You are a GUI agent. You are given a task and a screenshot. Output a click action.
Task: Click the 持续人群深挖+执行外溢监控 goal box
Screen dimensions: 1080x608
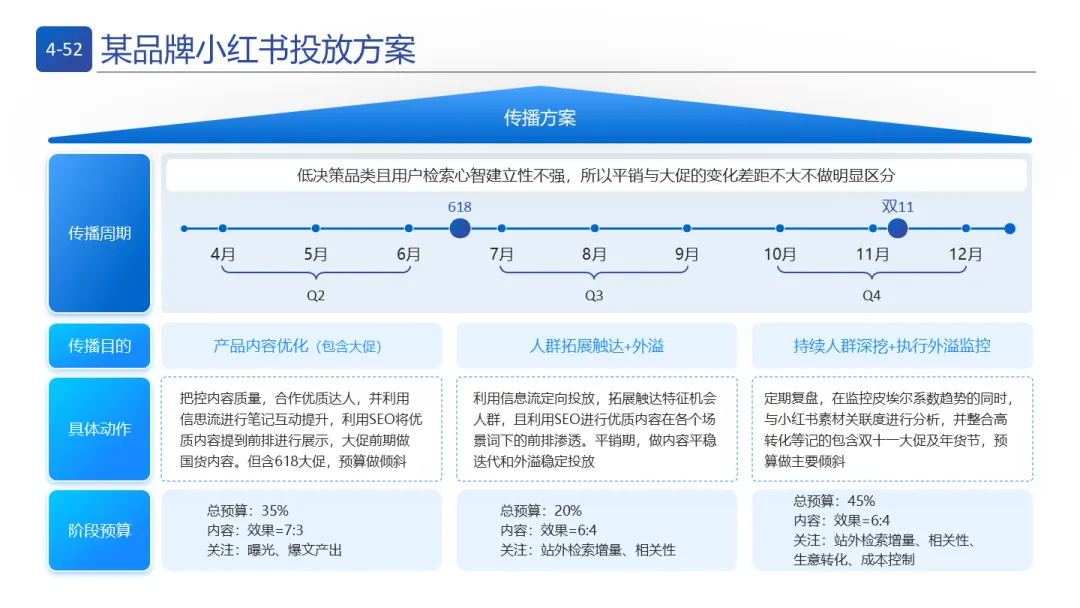pyautogui.click(x=891, y=345)
